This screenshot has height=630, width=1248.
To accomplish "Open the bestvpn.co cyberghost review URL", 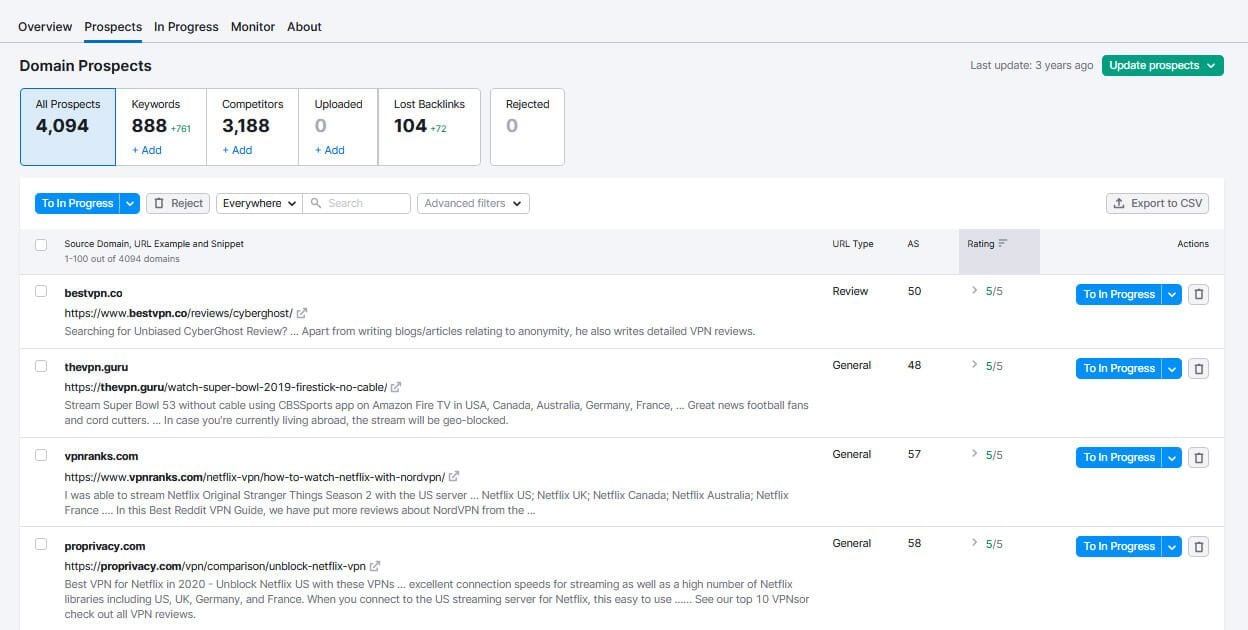I will [x=179, y=313].
